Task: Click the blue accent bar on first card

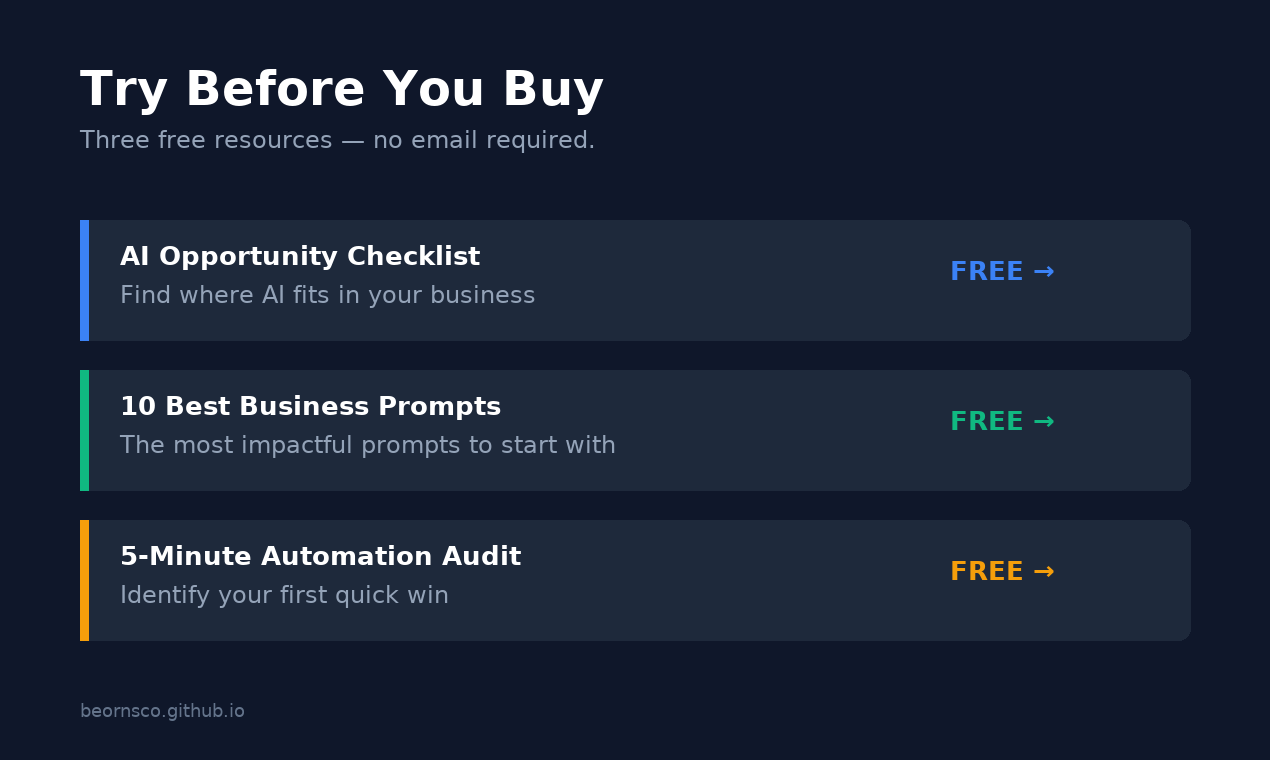Action: (x=84, y=280)
